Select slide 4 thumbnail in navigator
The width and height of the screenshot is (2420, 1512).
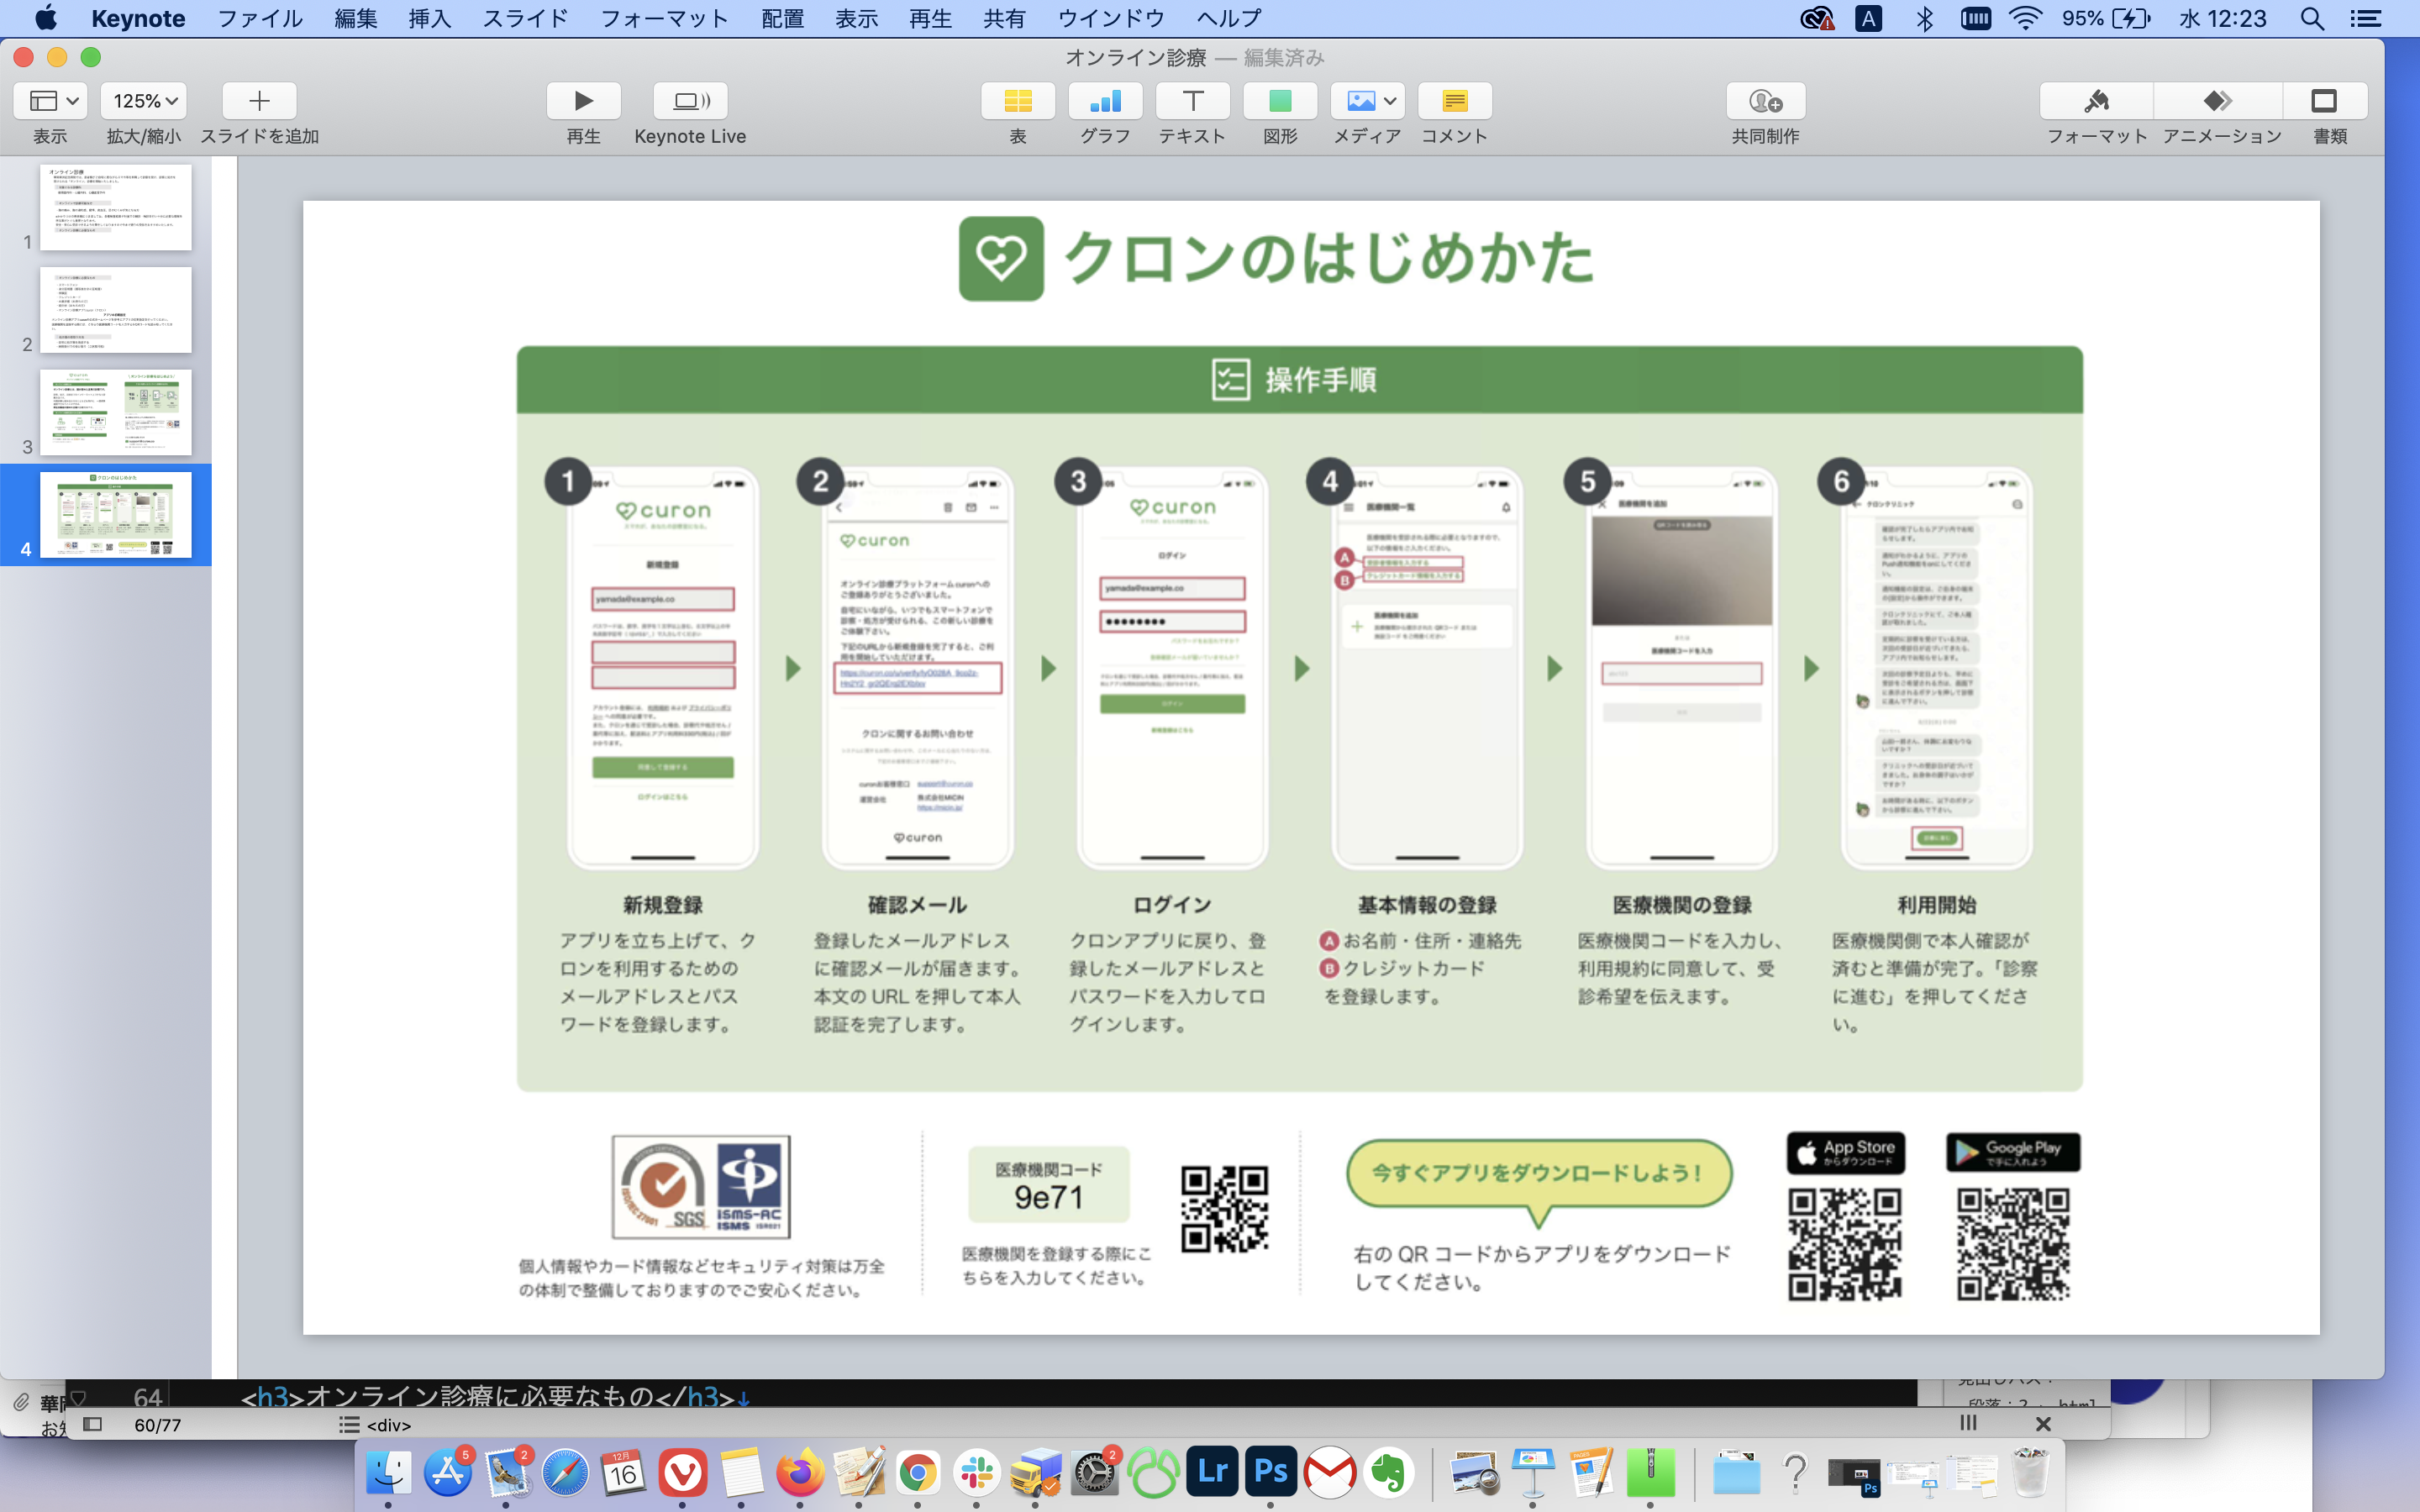[115, 515]
